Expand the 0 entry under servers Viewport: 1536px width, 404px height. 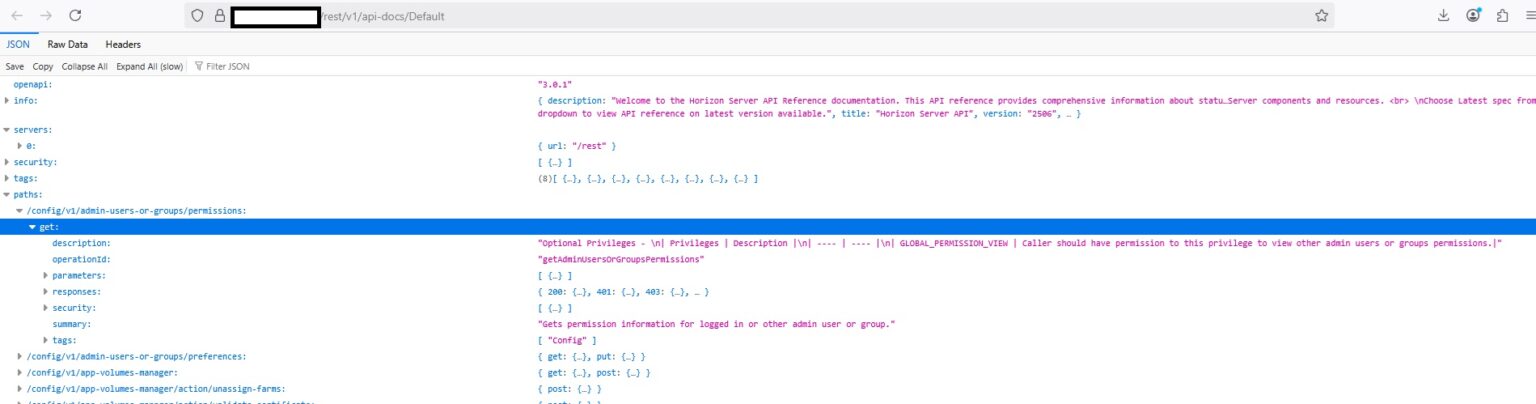20,146
